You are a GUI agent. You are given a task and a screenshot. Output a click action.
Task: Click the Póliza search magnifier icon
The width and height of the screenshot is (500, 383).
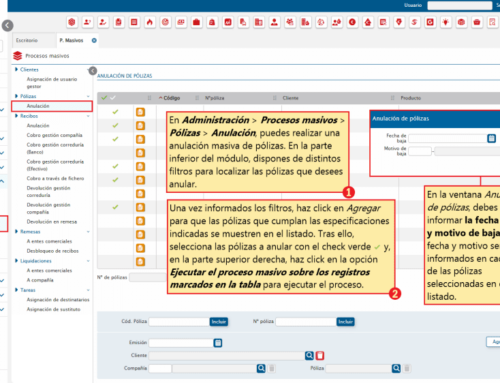coord(396,368)
